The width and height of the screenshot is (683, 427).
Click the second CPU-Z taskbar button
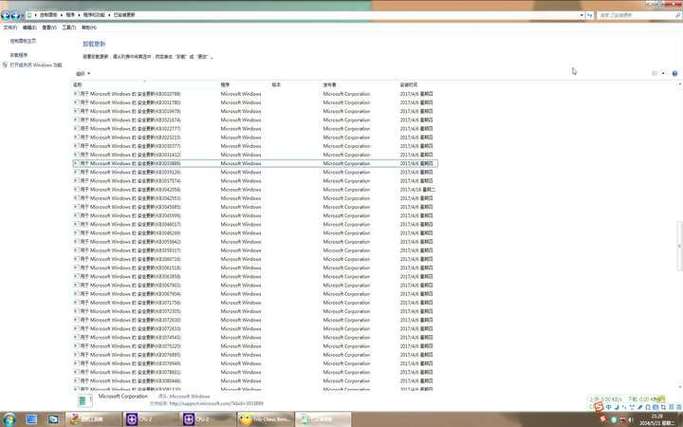point(206,420)
